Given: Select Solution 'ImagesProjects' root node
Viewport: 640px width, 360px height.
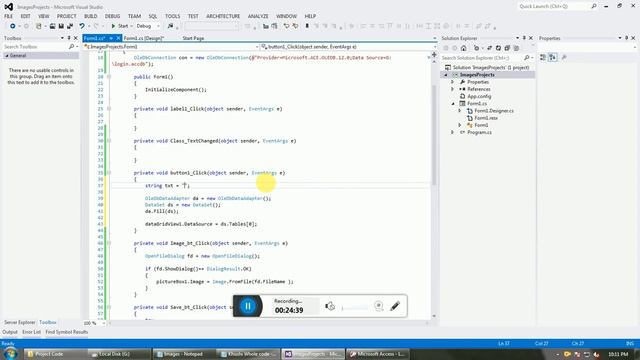Looking at the screenshot, I should point(487,68).
